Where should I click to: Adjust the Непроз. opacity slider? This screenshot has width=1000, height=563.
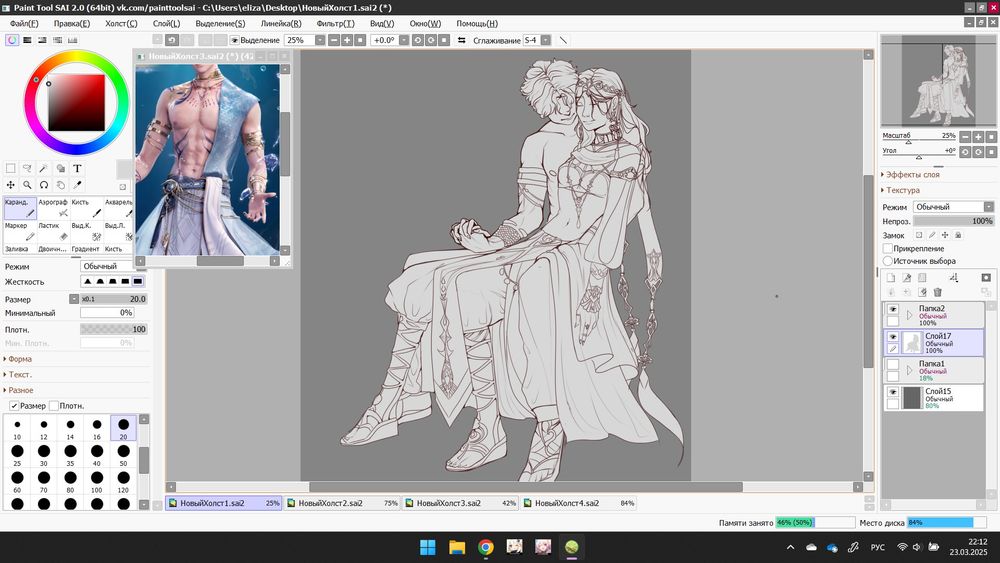(953, 221)
